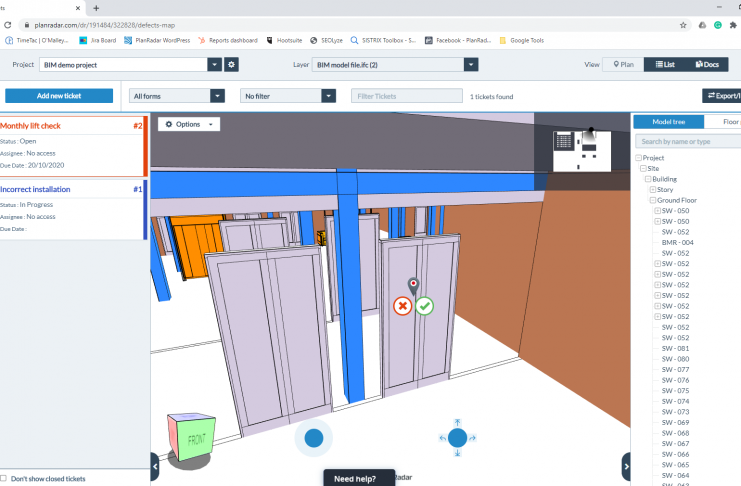Open project settings gear icon

[x=231, y=64]
